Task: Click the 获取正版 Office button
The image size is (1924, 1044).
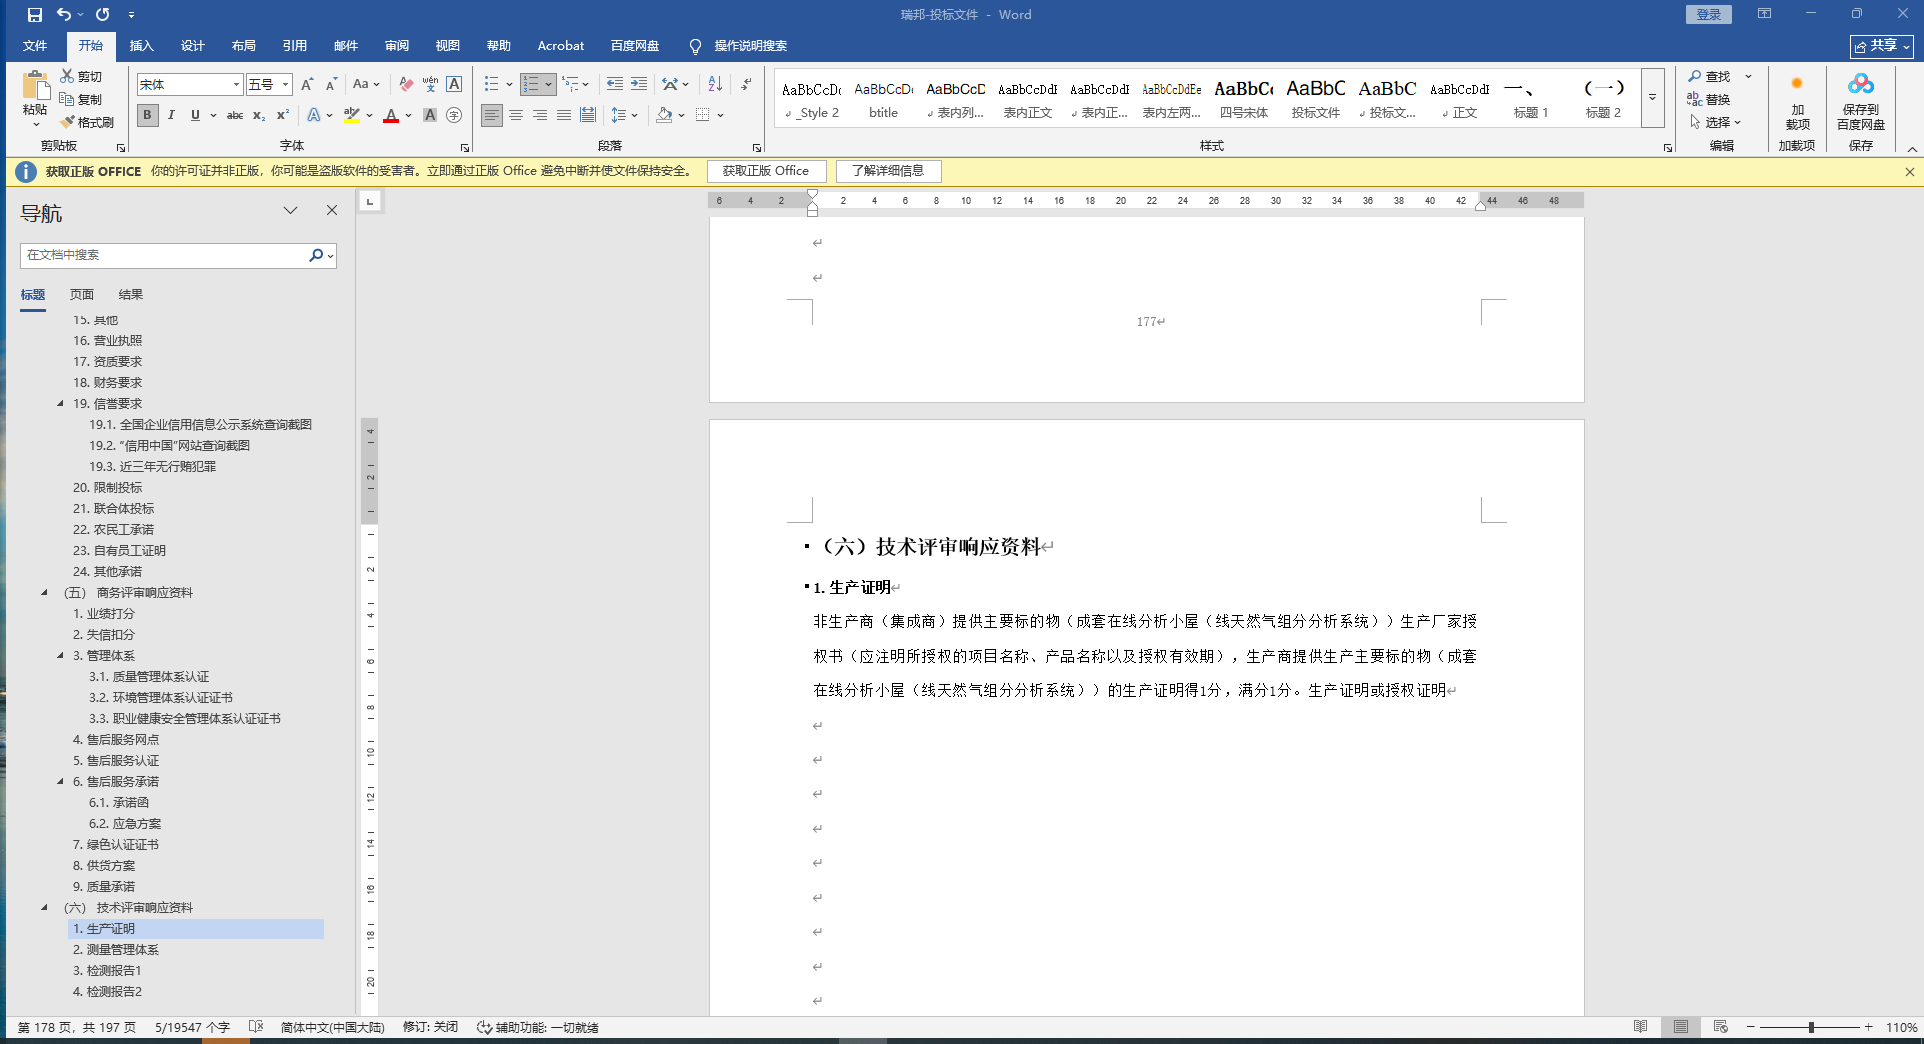Action: (766, 171)
